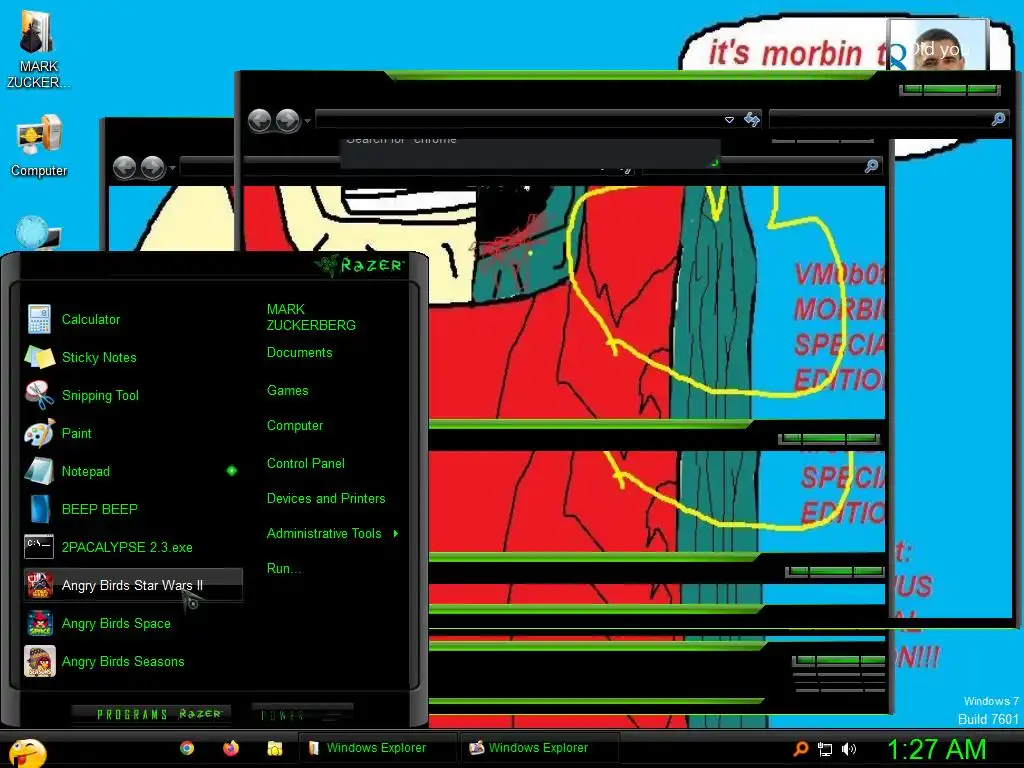This screenshot has height=768, width=1024.
Task: Launch Paint from the Start menu
Action: 131,433
